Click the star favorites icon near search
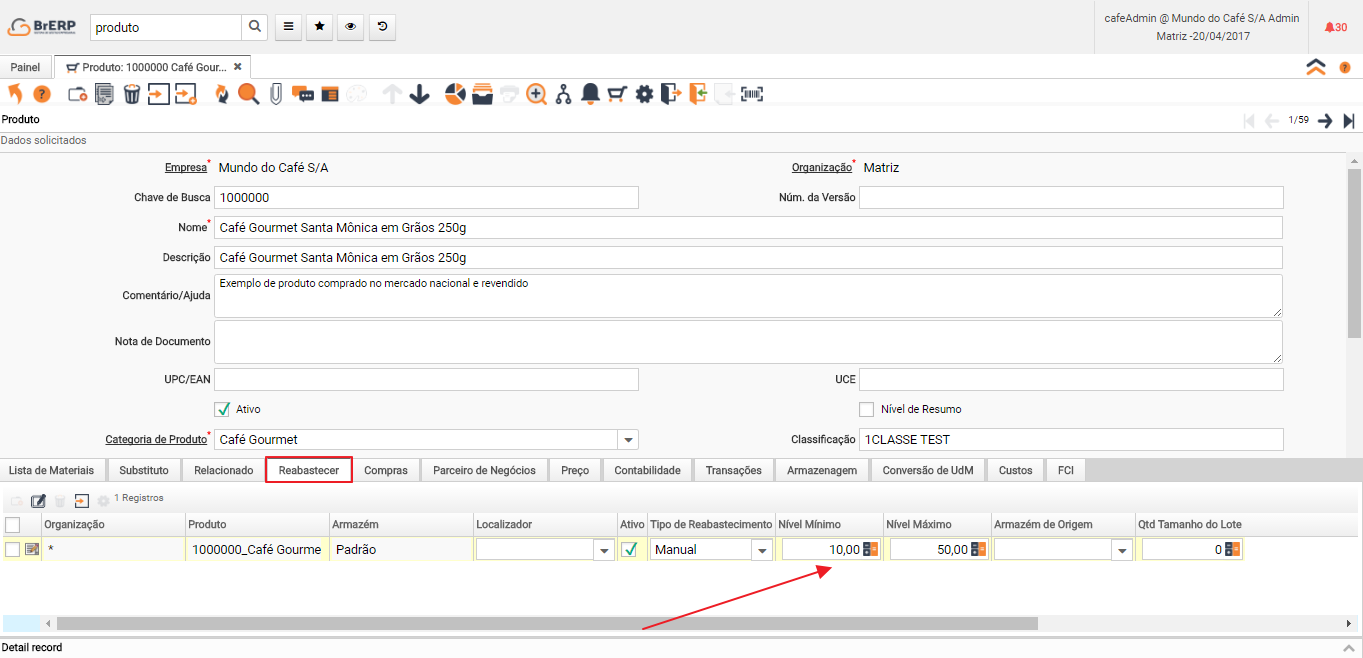Viewport: 1363px width, 658px height. click(319, 28)
